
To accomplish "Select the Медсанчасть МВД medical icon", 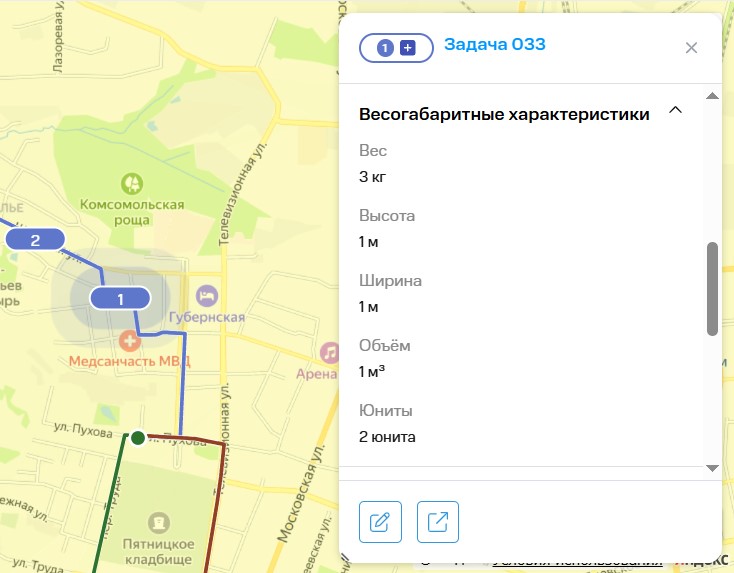I will [129, 340].
